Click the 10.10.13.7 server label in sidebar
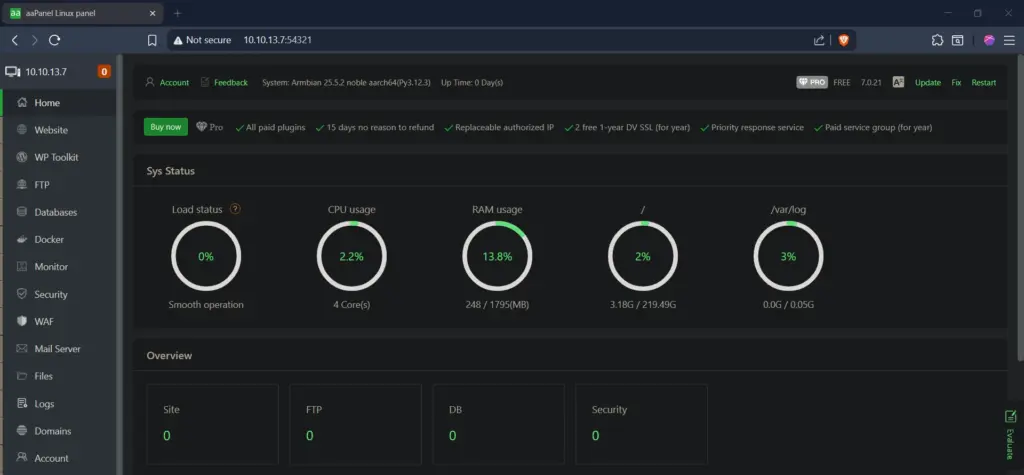1024x475 pixels. (x=46, y=72)
